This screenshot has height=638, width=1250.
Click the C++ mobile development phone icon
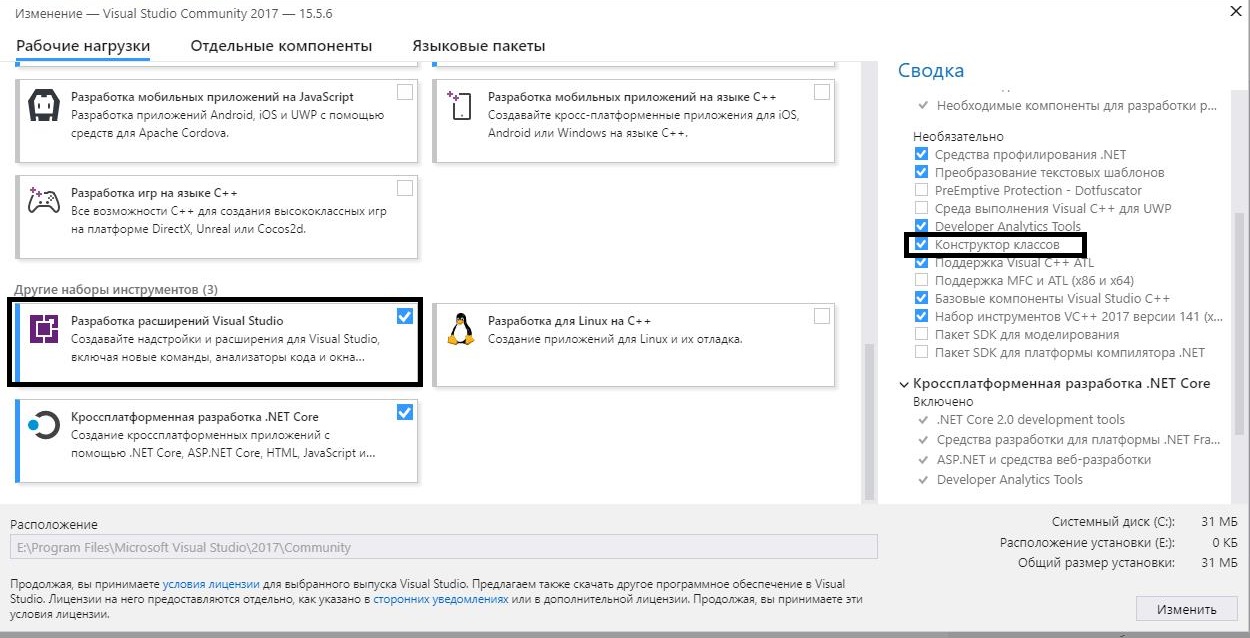pos(460,106)
